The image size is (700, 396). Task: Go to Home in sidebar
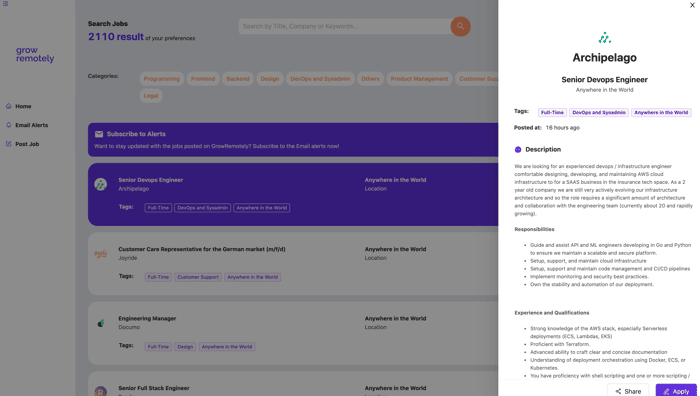tap(23, 106)
